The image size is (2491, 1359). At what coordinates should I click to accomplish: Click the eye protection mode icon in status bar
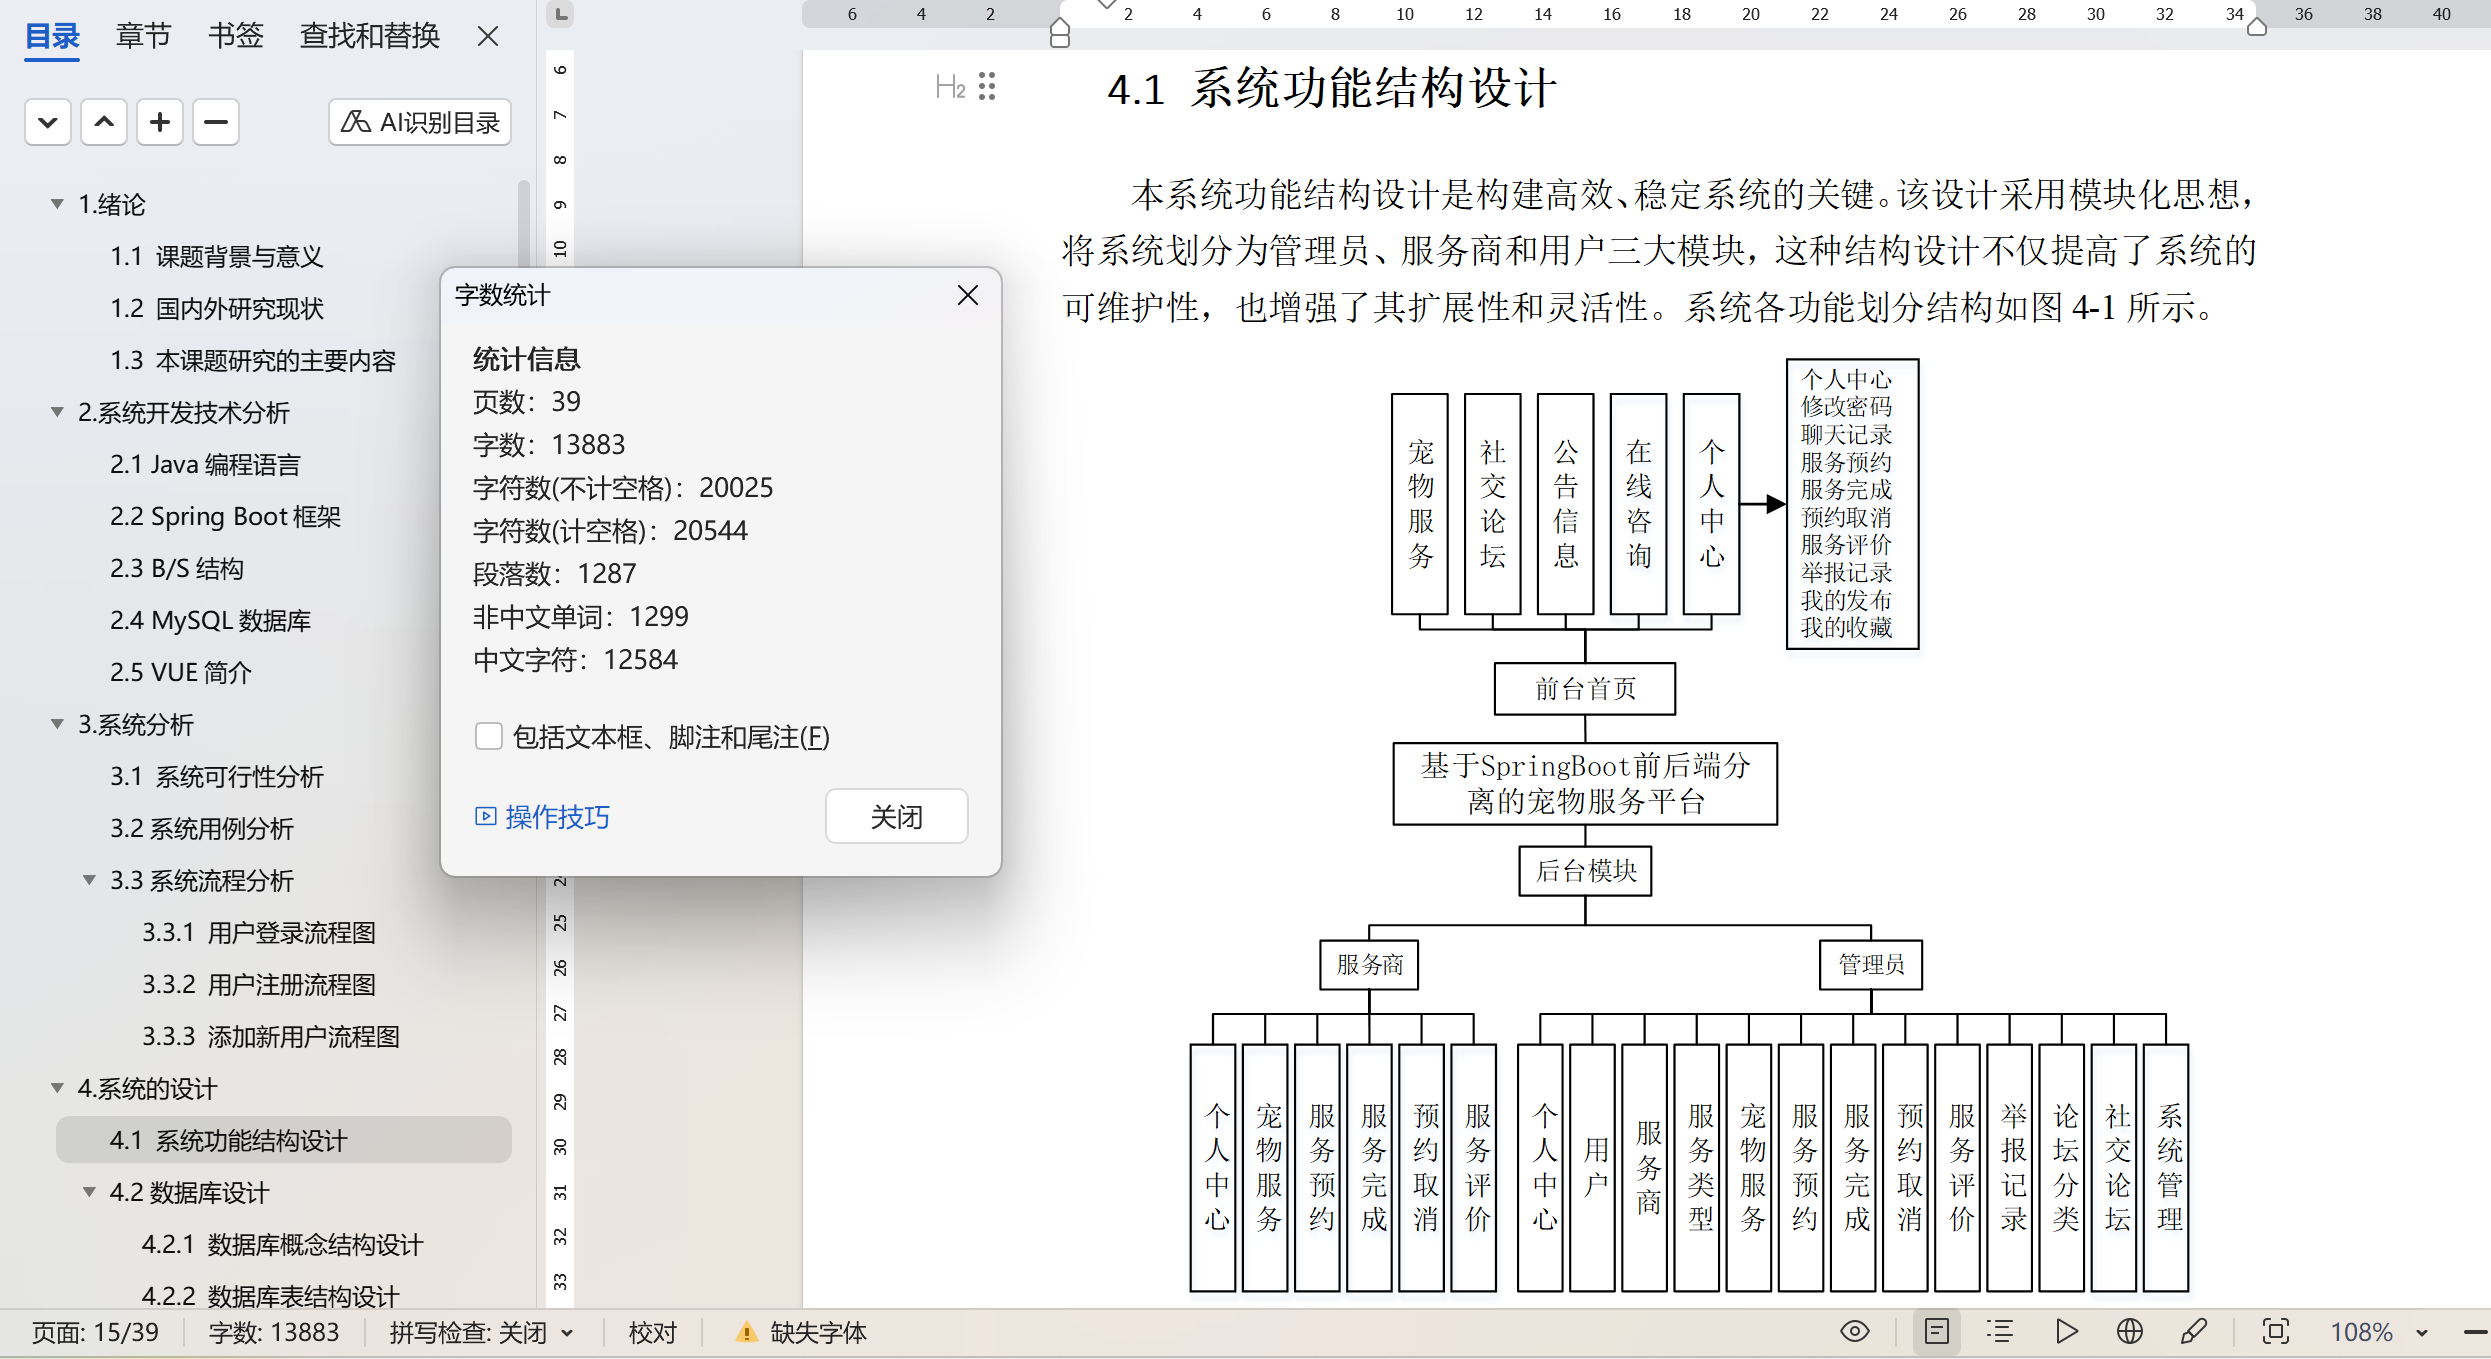1854,1331
